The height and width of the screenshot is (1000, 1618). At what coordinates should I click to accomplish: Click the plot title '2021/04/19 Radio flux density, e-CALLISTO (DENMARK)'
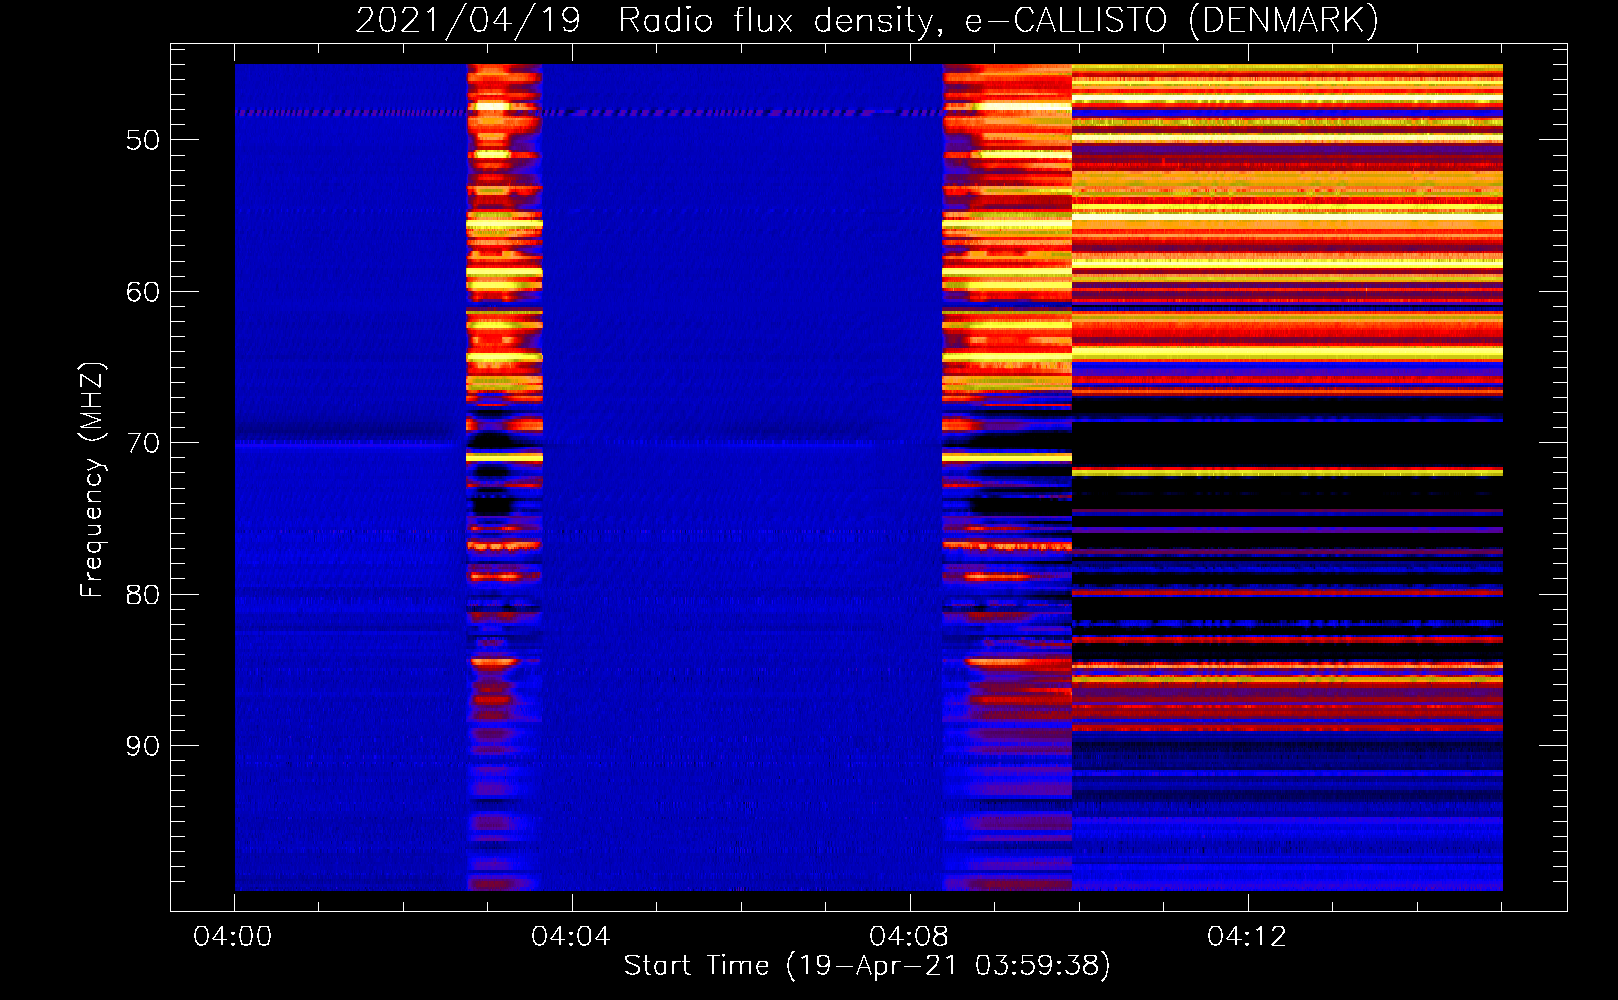pos(867,20)
